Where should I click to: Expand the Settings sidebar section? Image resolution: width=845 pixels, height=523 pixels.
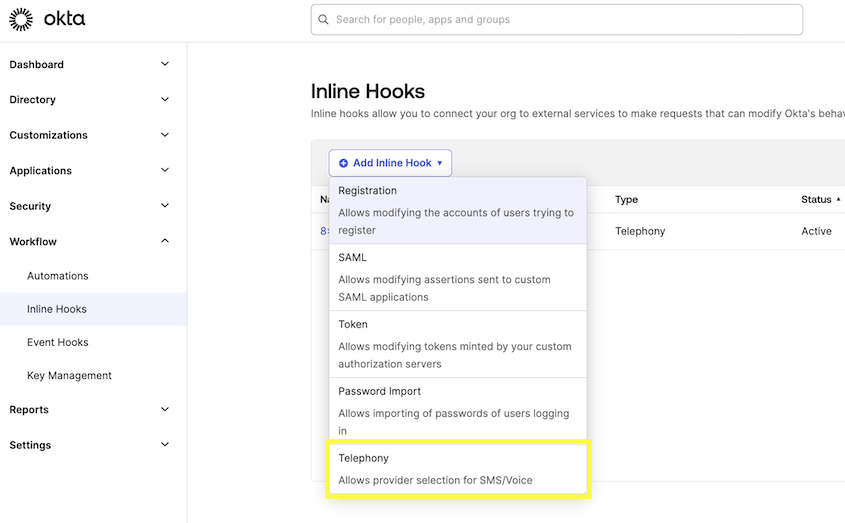pos(165,445)
